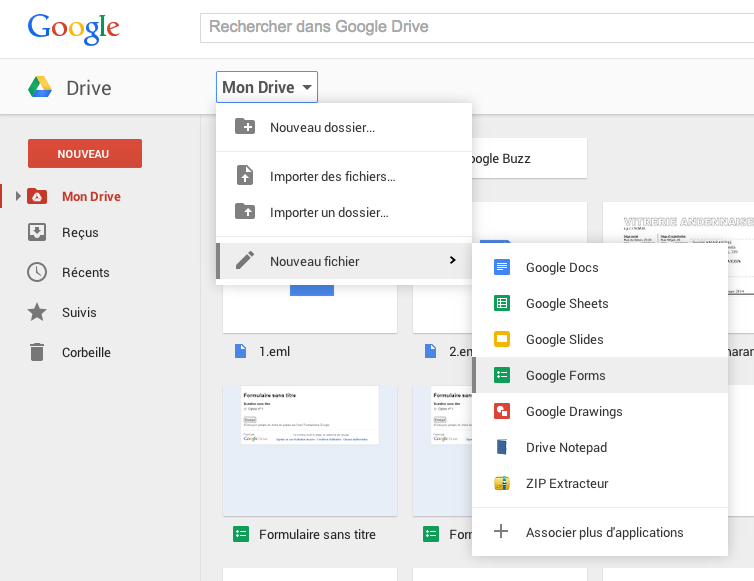Select the Formulaire sans titre file name

pos(317,534)
